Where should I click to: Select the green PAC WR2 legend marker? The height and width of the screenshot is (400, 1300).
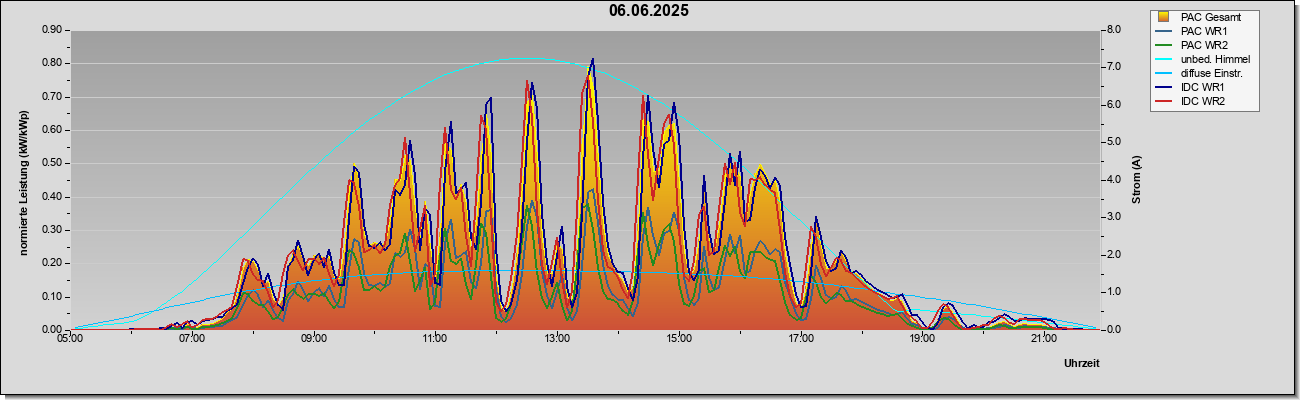click(1163, 45)
